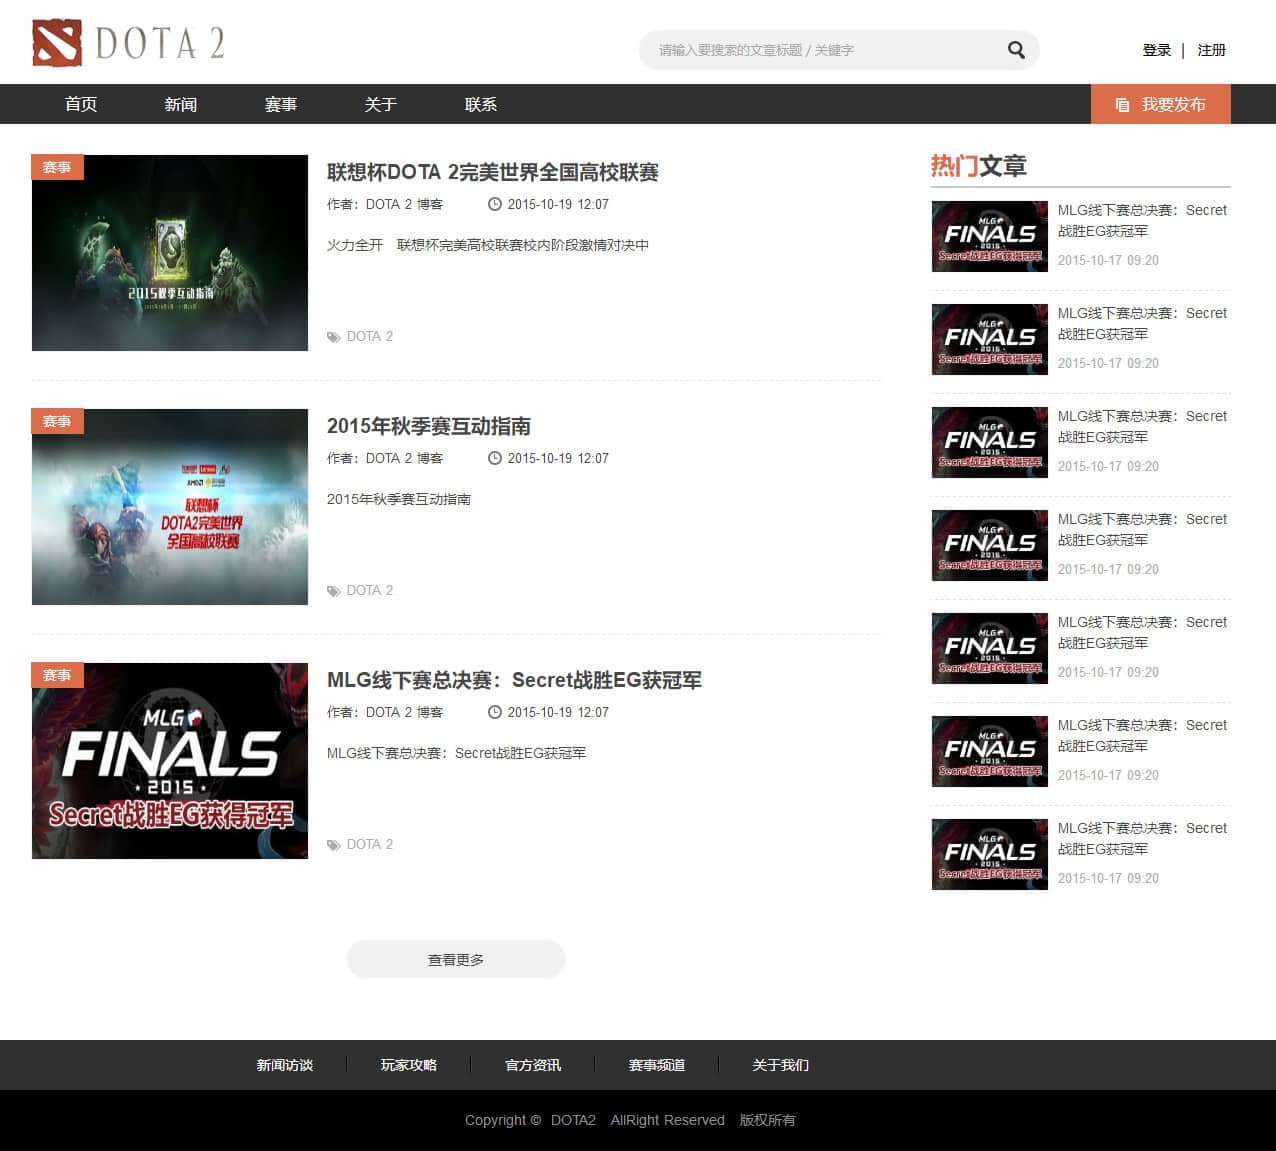Open the 新闻 navigation menu item

(181, 104)
